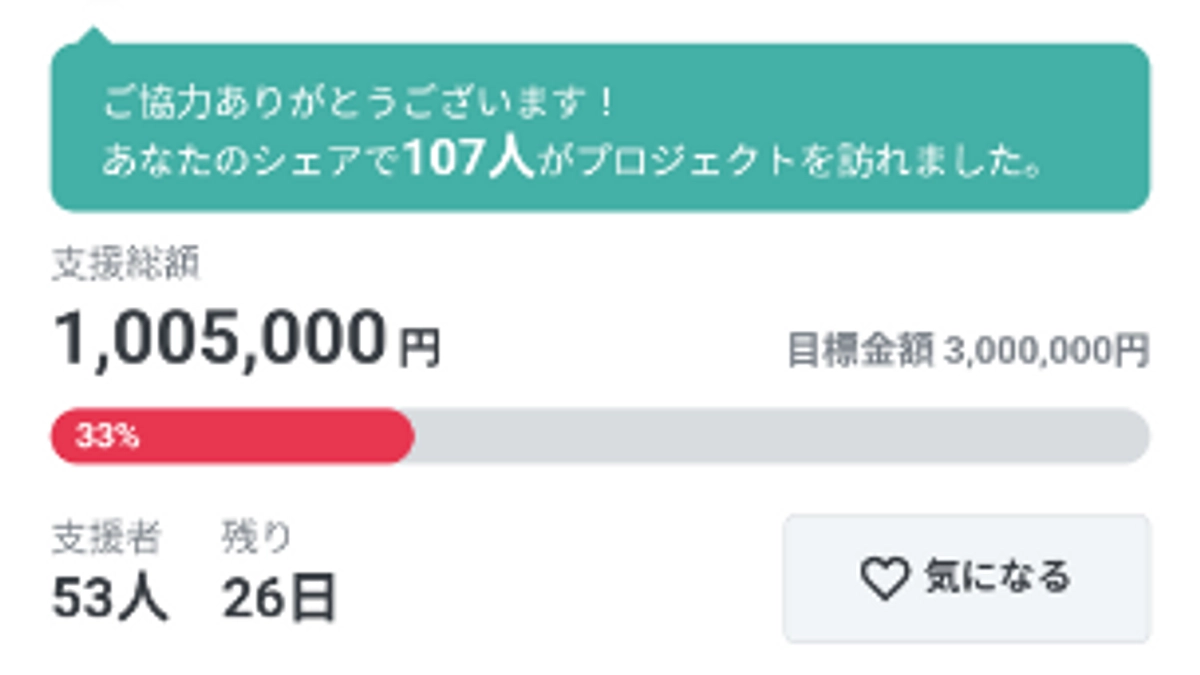Click the red 33% progress bar

pyautogui.click(x=230, y=435)
